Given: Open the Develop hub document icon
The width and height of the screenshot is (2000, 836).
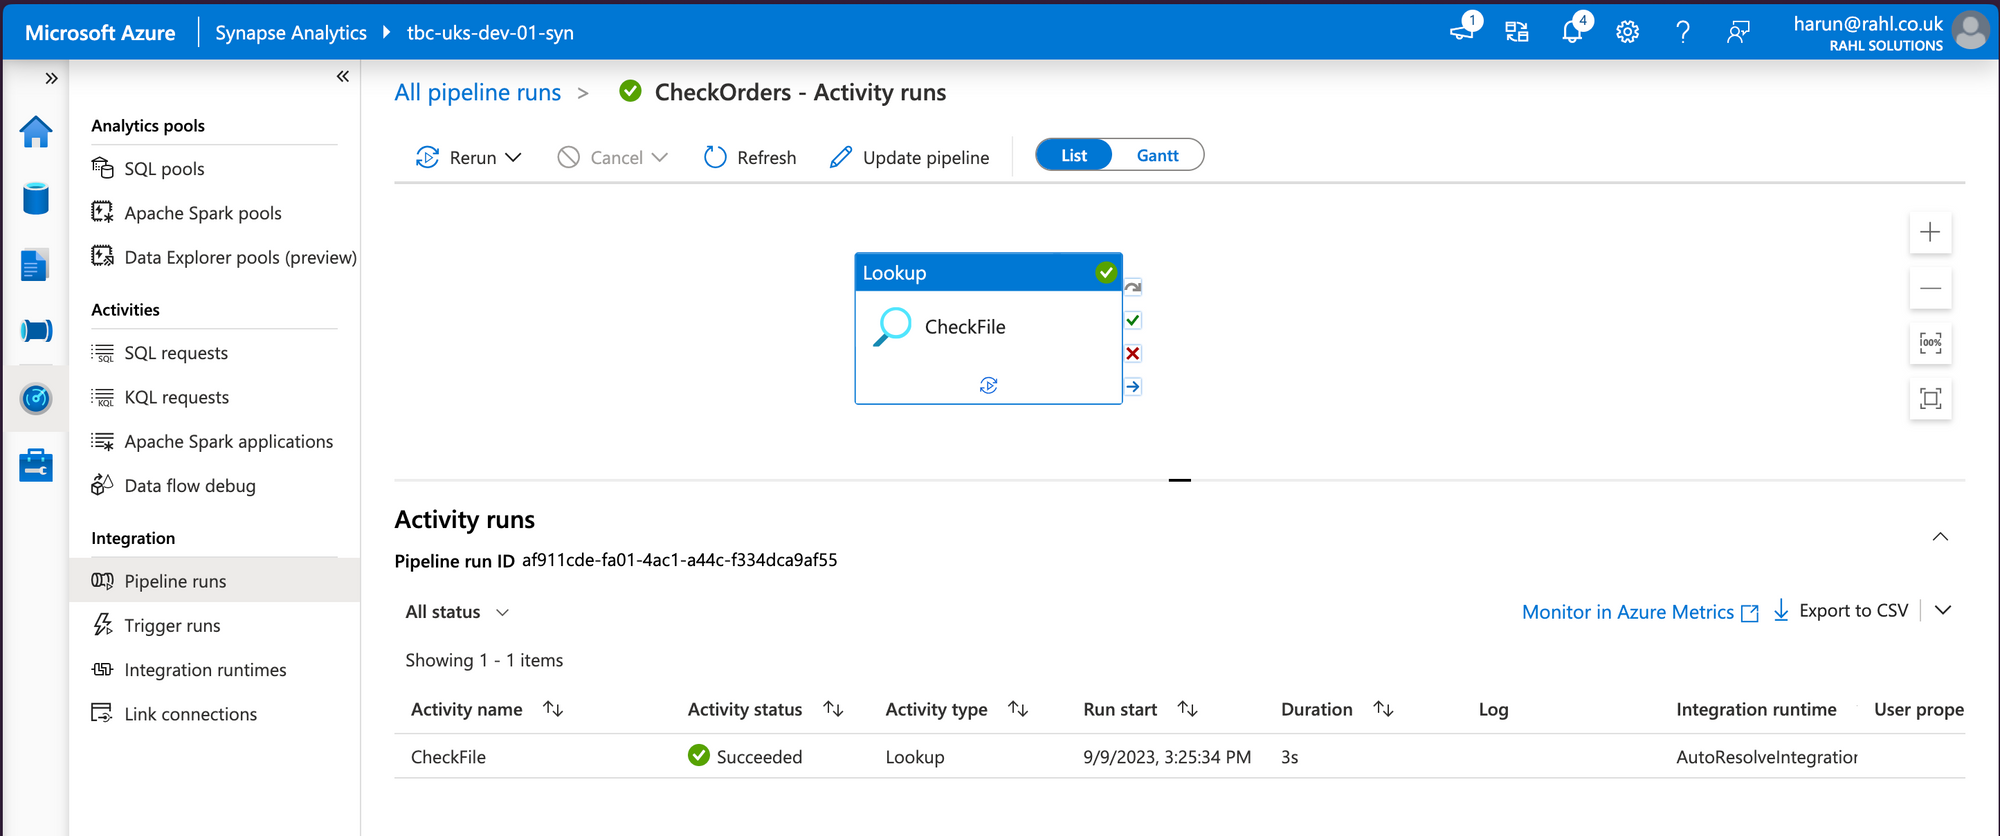Looking at the screenshot, I should 35,265.
